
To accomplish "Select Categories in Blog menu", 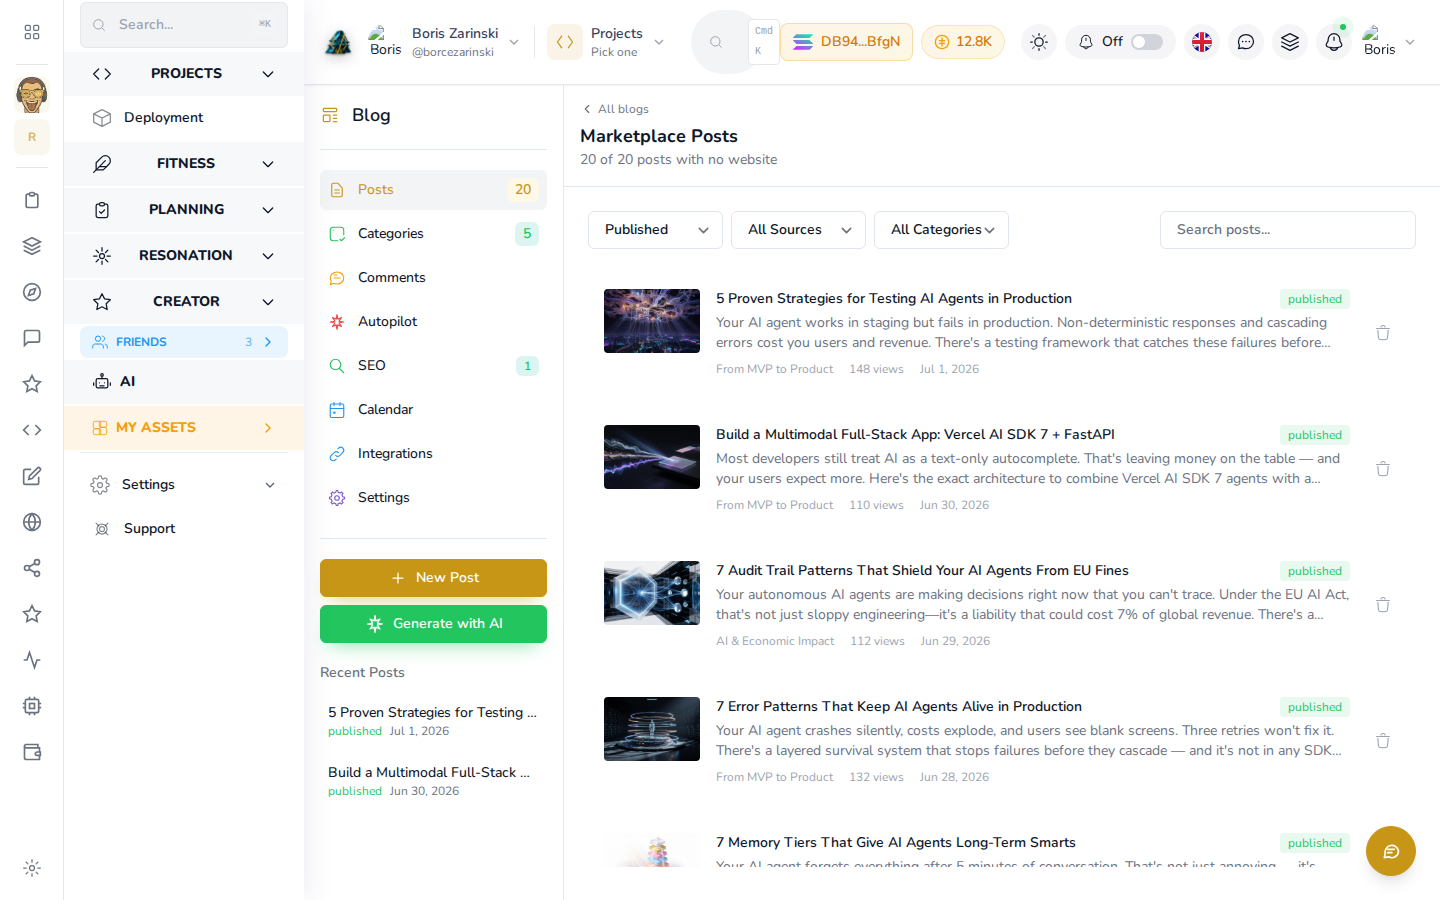I will point(433,233).
